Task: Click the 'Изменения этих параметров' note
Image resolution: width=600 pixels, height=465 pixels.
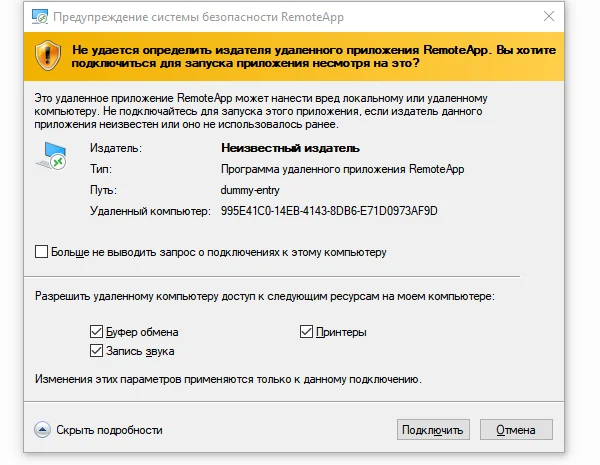Action: coord(228,380)
